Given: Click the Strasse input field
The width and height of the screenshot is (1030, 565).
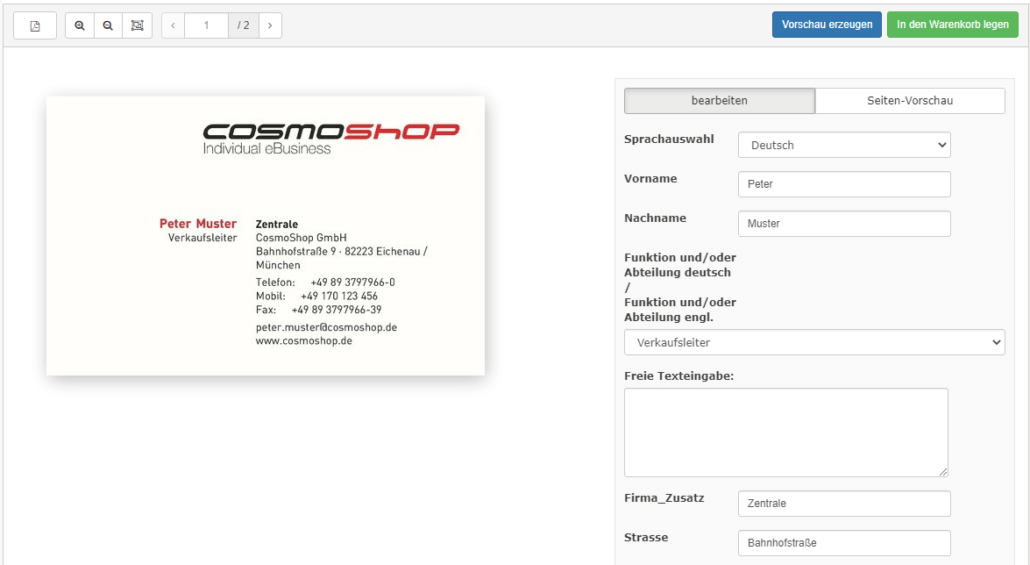Looking at the screenshot, I should point(844,543).
